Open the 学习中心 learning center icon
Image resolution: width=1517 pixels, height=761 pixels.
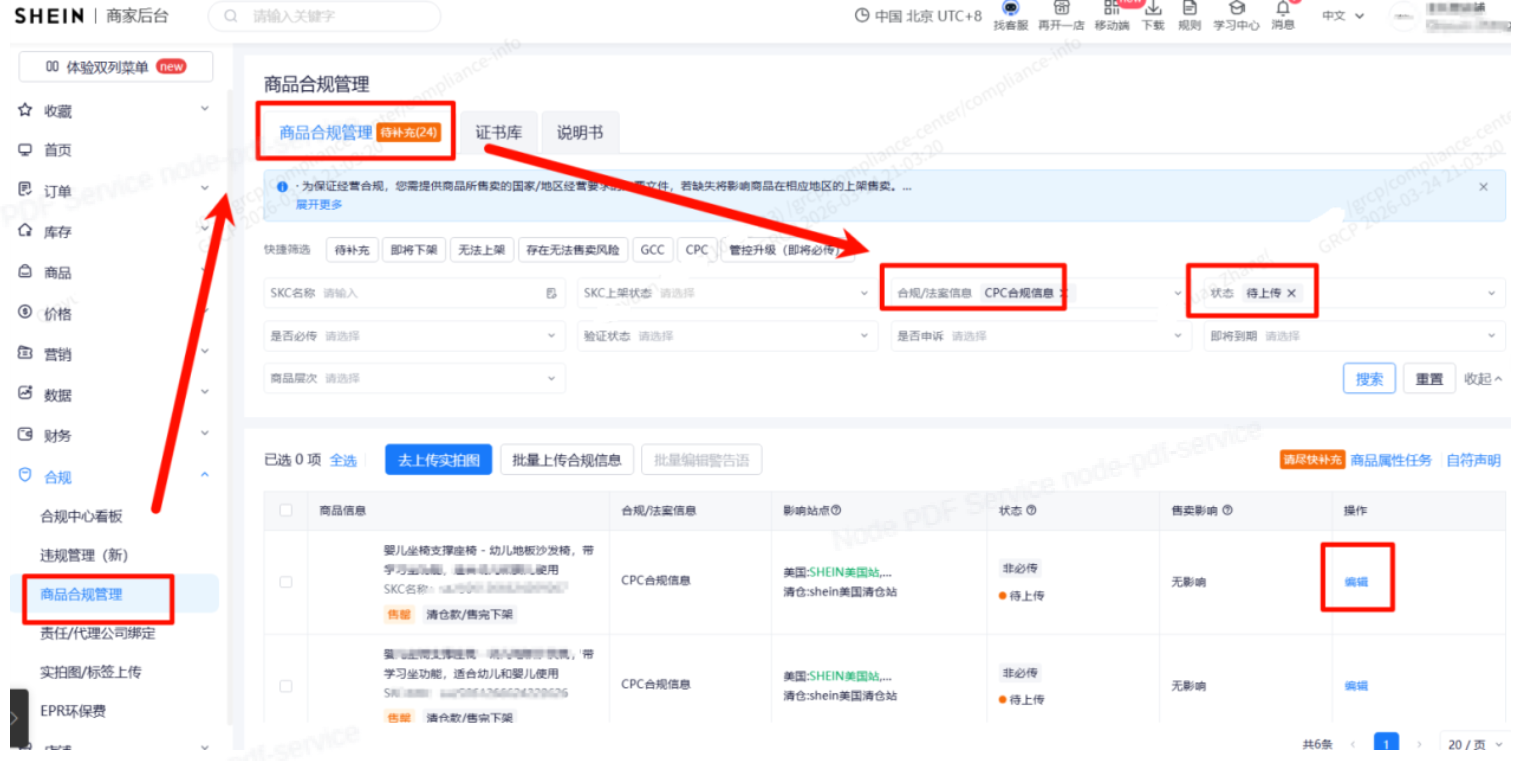click(x=1237, y=8)
